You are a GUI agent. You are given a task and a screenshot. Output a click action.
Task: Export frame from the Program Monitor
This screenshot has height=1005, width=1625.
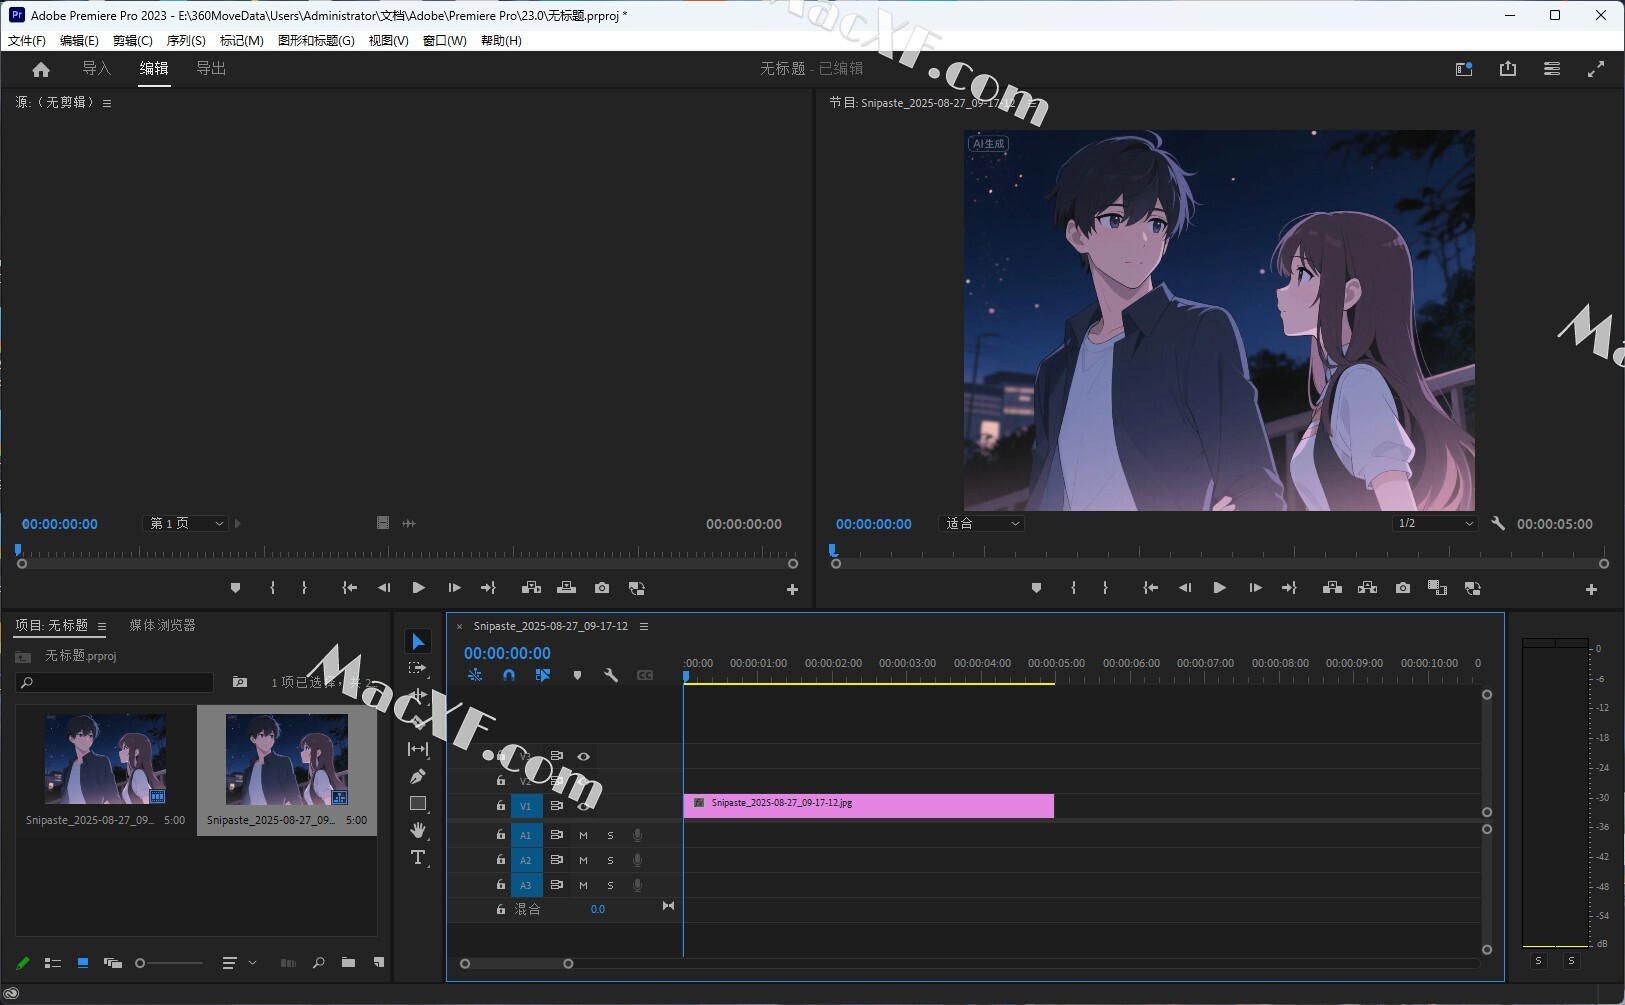pos(1403,588)
